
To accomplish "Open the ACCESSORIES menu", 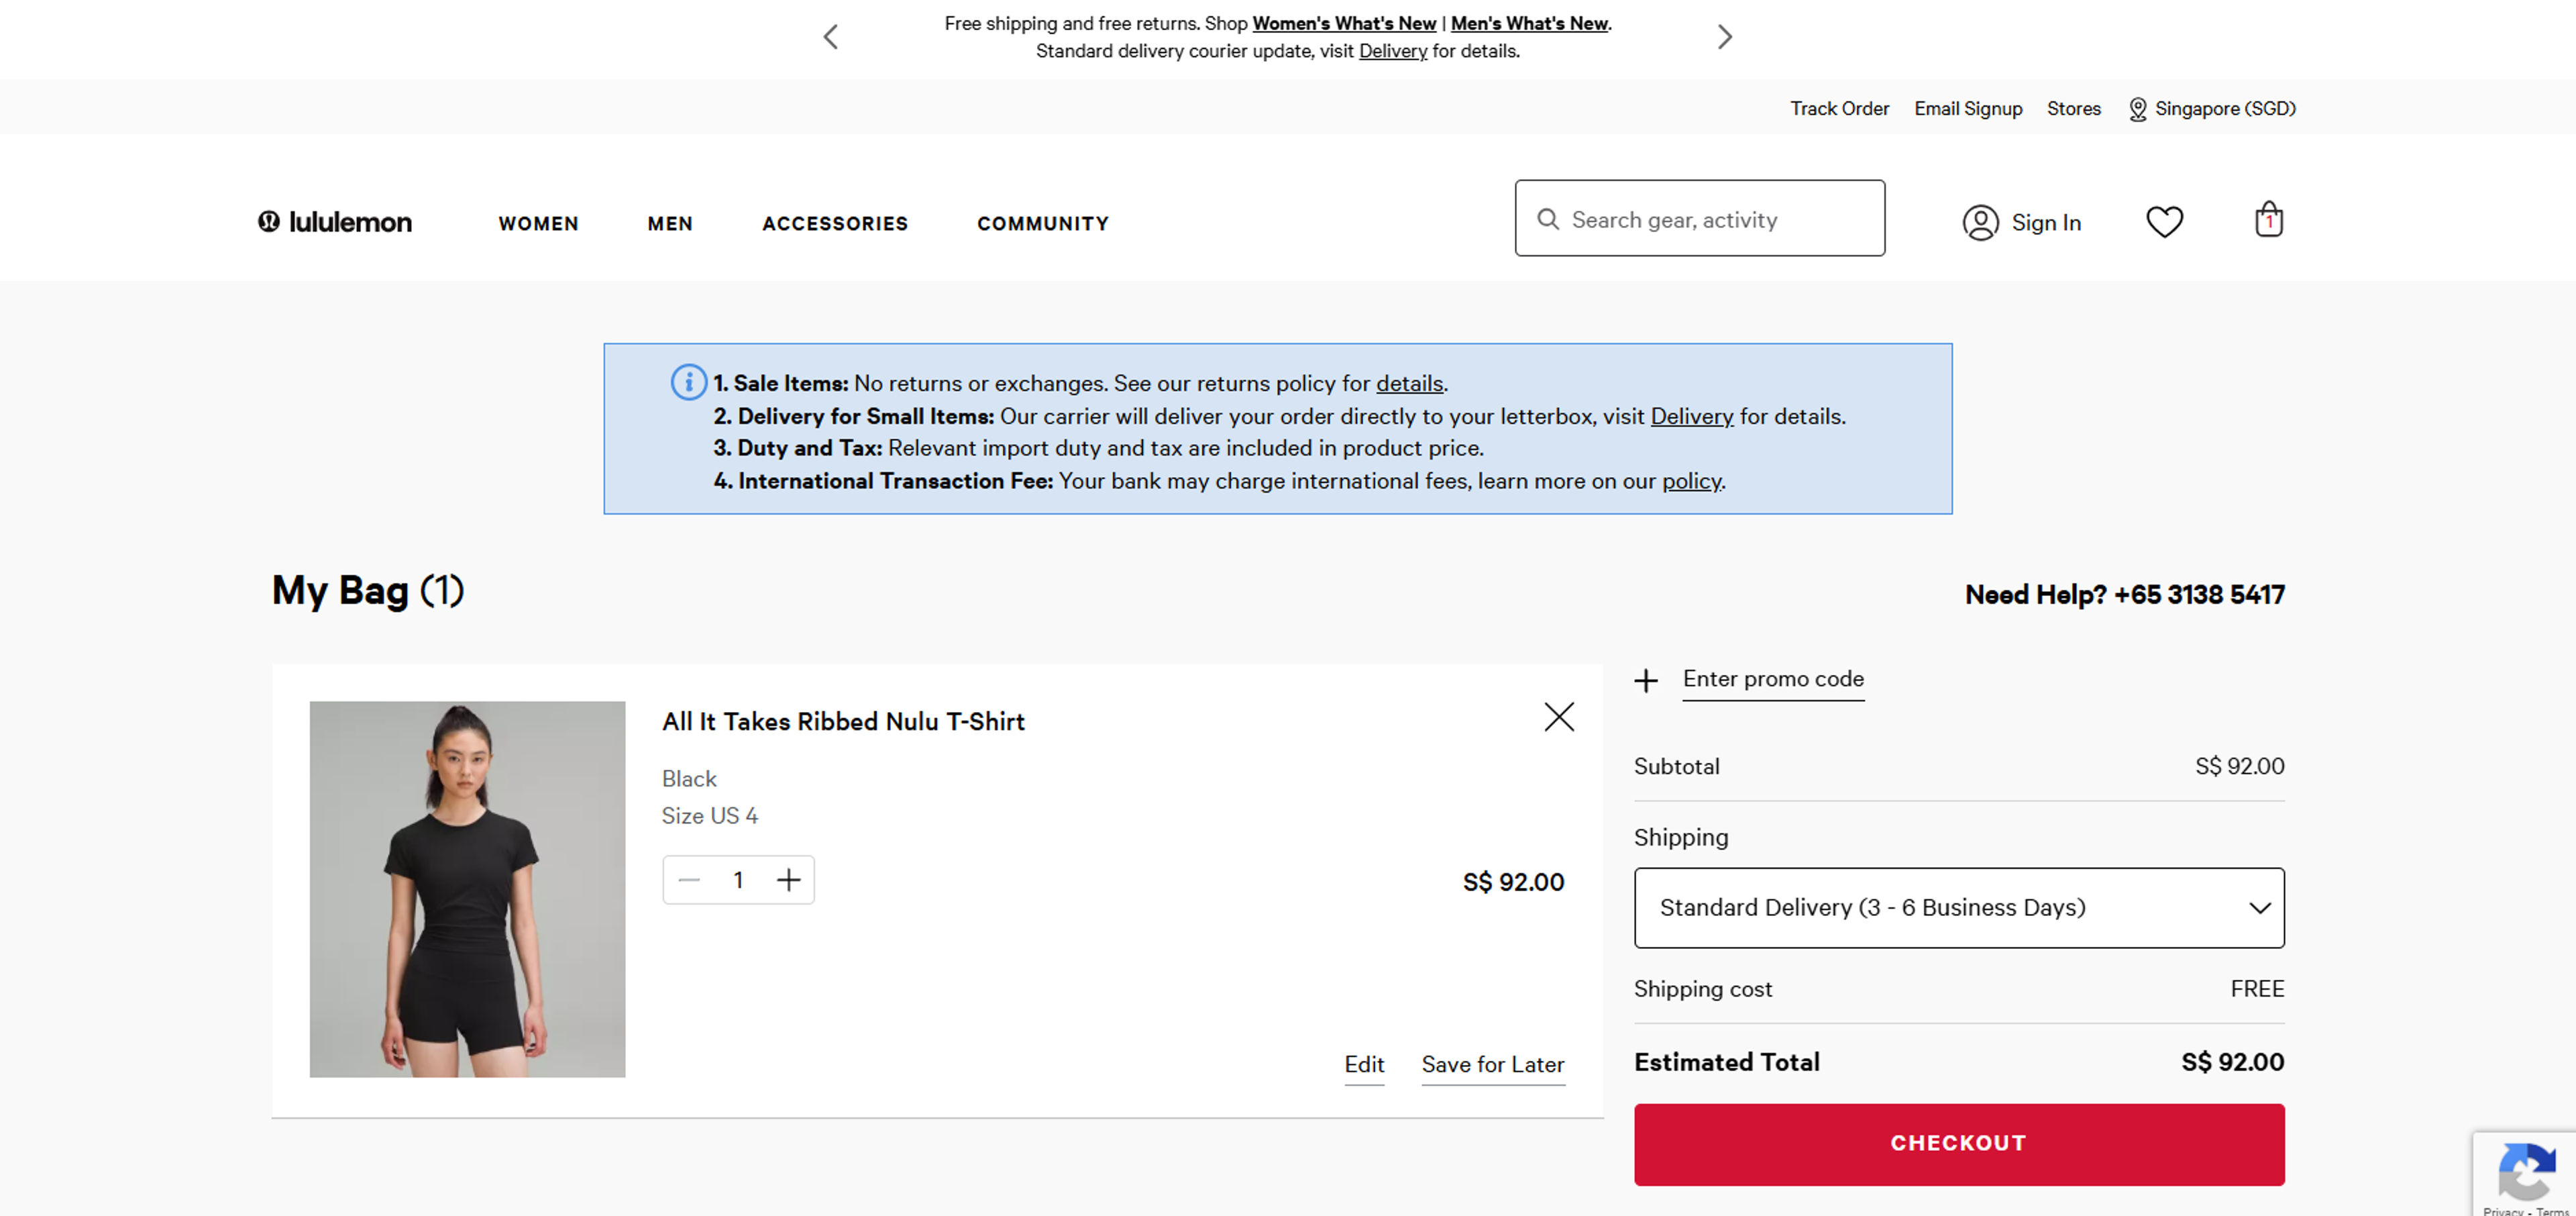I will [x=835, y=223].
